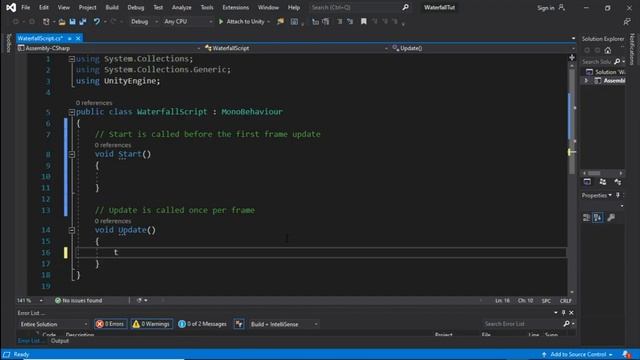Open the Build + IntelliSense dropdown
The image size is (640, 360).
coord(284,324)
